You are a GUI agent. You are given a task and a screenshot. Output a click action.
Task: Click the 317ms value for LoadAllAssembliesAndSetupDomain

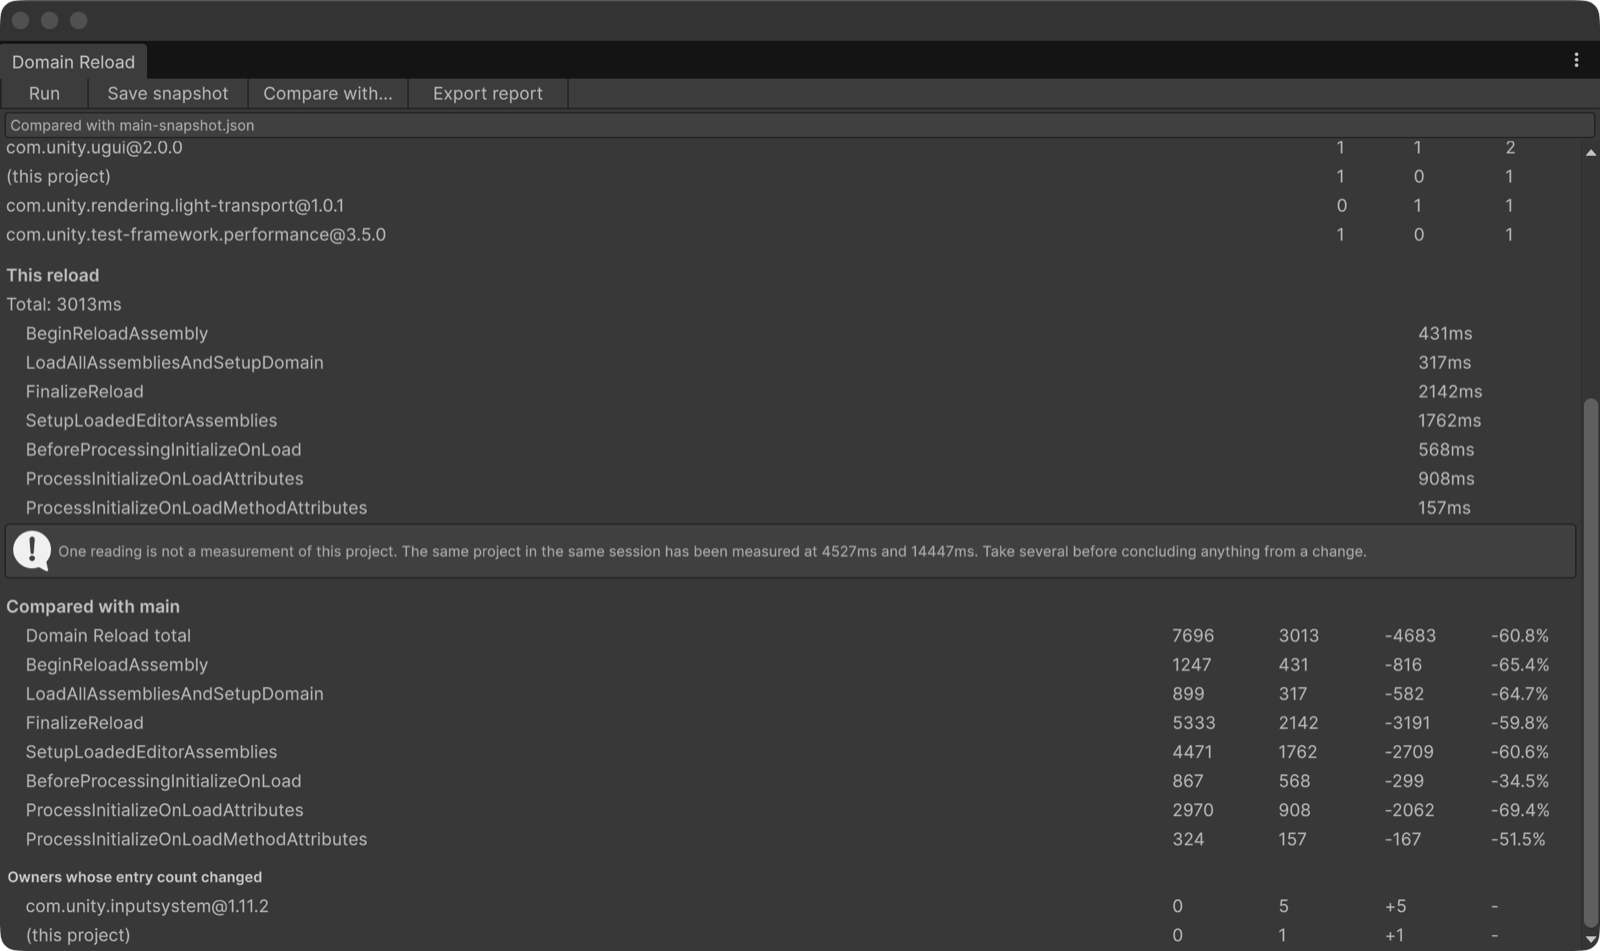[1444, 362]
